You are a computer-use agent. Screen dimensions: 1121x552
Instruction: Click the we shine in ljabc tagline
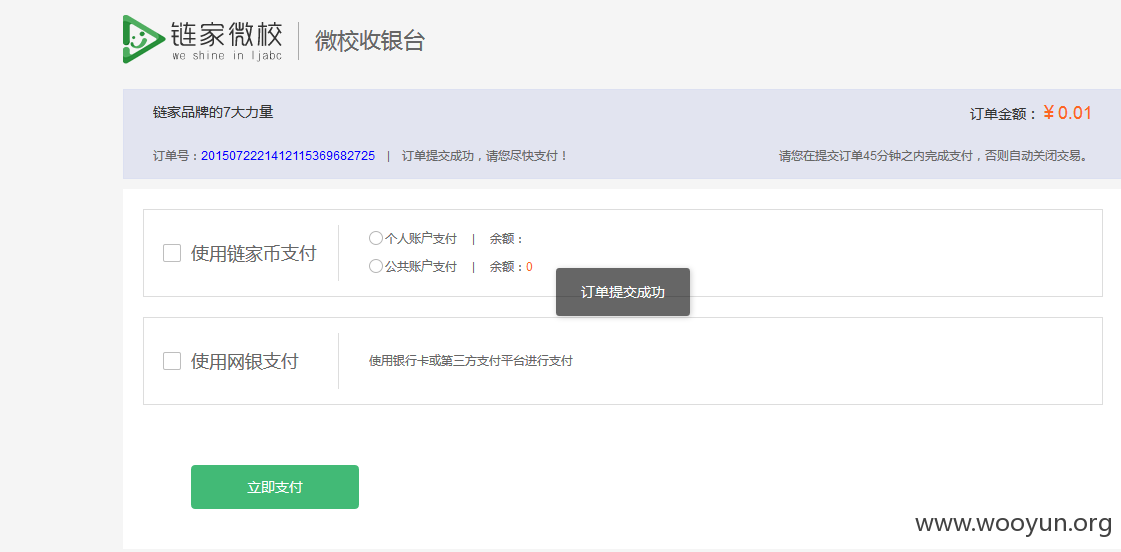coord(227,56)
